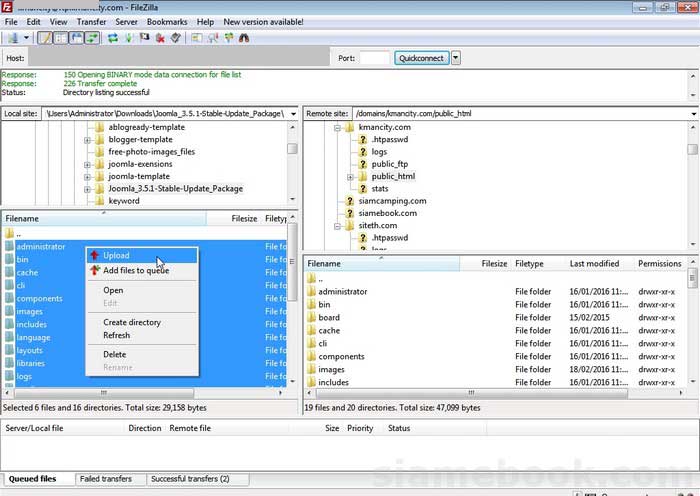Collapse the kmancity.com remote tree node

click(338, 128)
